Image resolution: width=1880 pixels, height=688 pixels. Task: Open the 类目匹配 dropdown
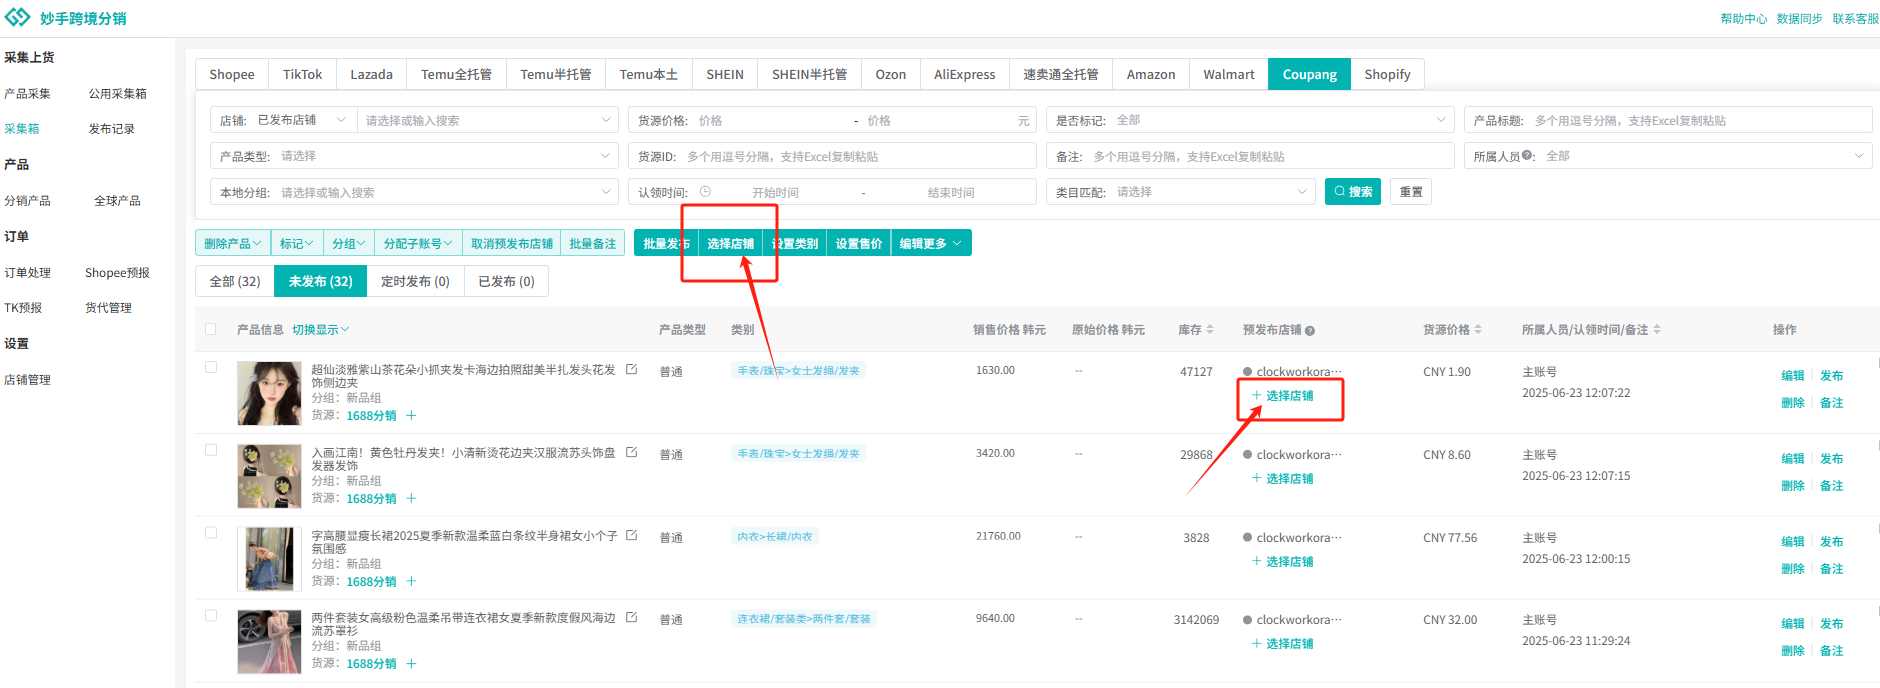[1180, 192]
